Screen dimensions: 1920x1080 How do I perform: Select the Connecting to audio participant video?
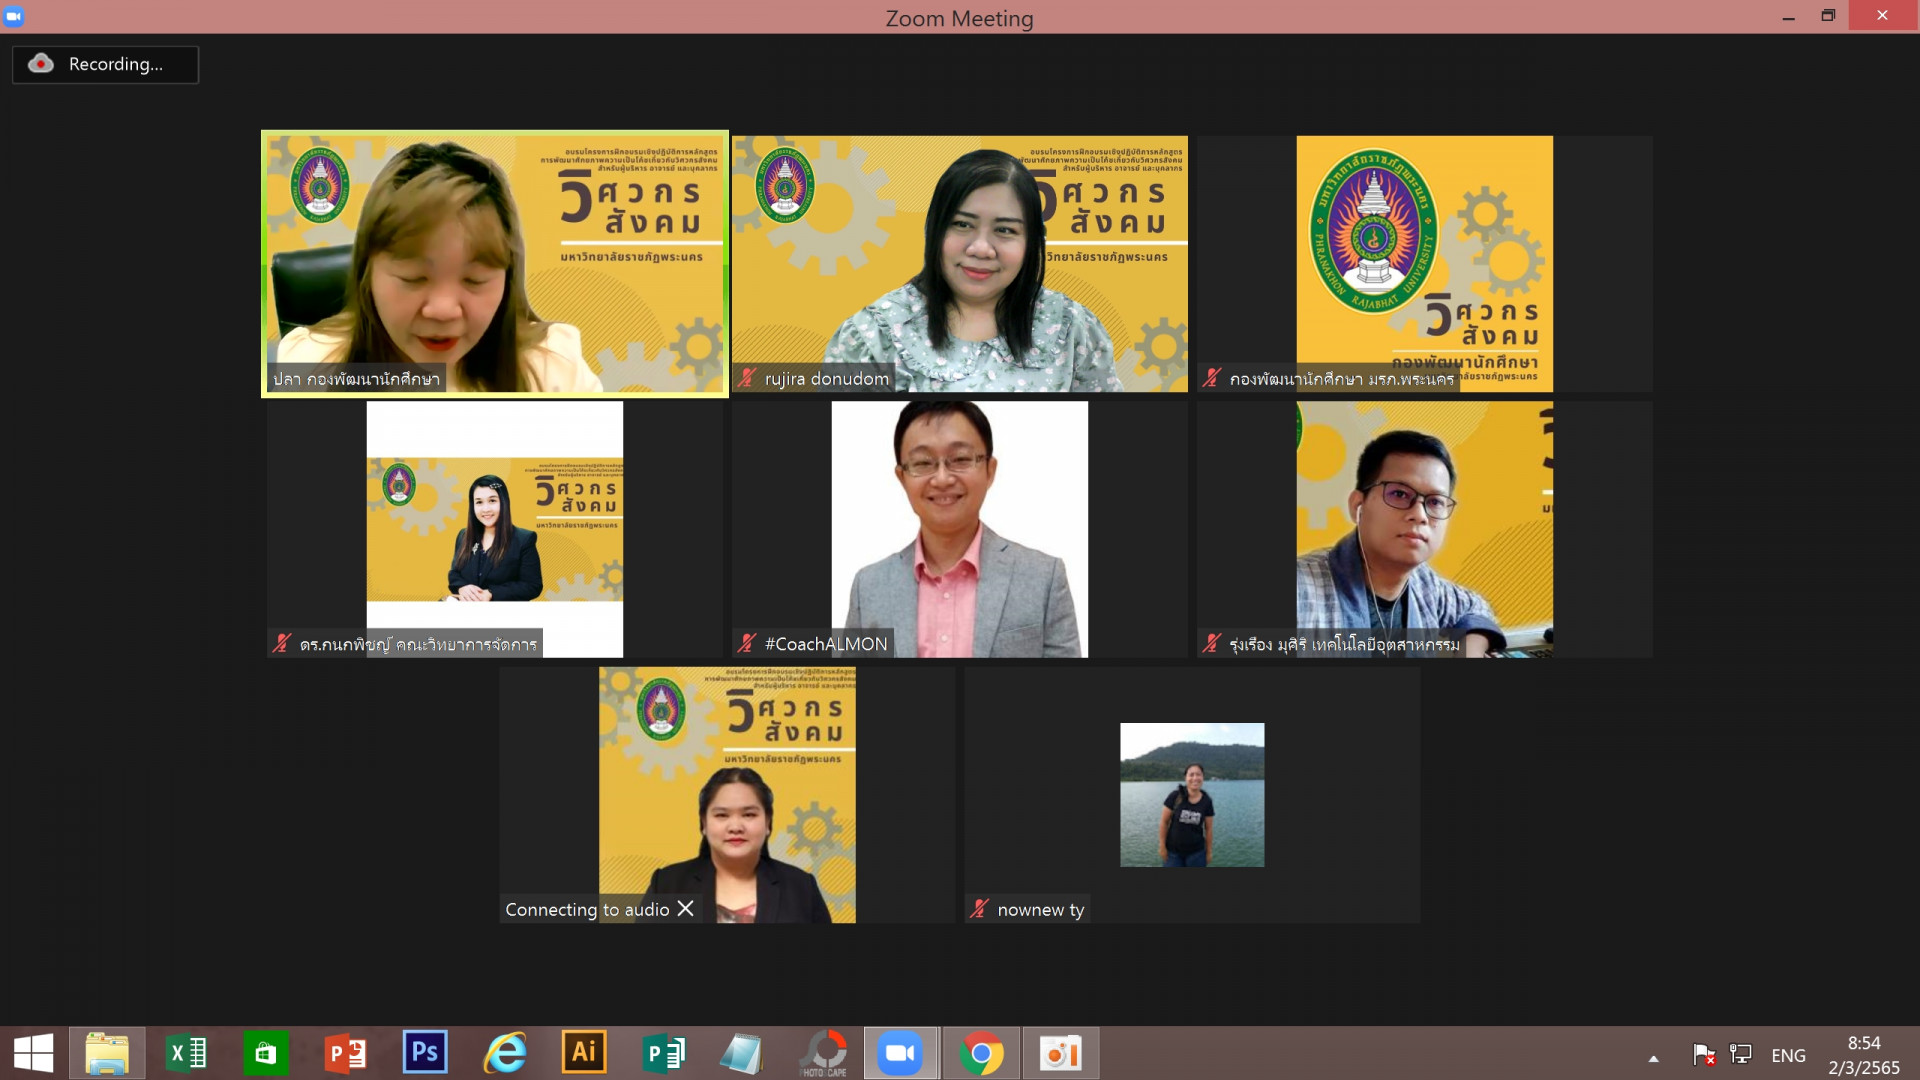click(x=727, y=795)
